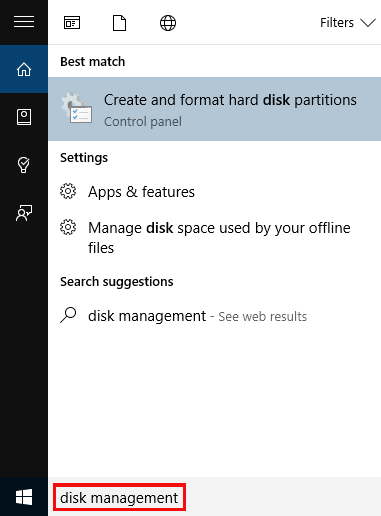Filter results by Documents icon
381x516 pixels.
click(x=119, y=23)
